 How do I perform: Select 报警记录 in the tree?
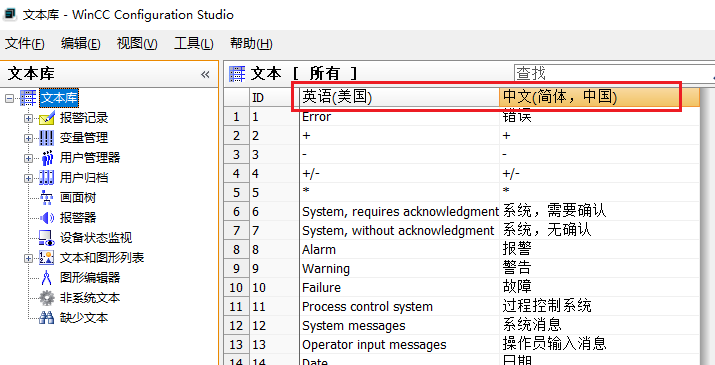point(84,118)
